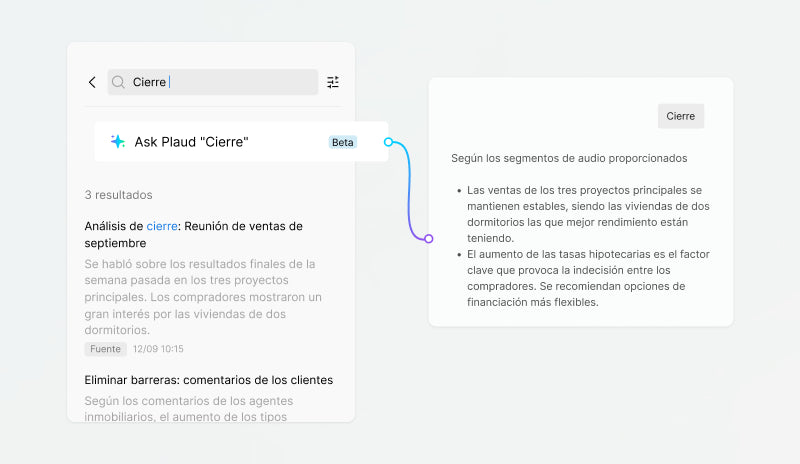Click the Beta badge

(342, 142)
